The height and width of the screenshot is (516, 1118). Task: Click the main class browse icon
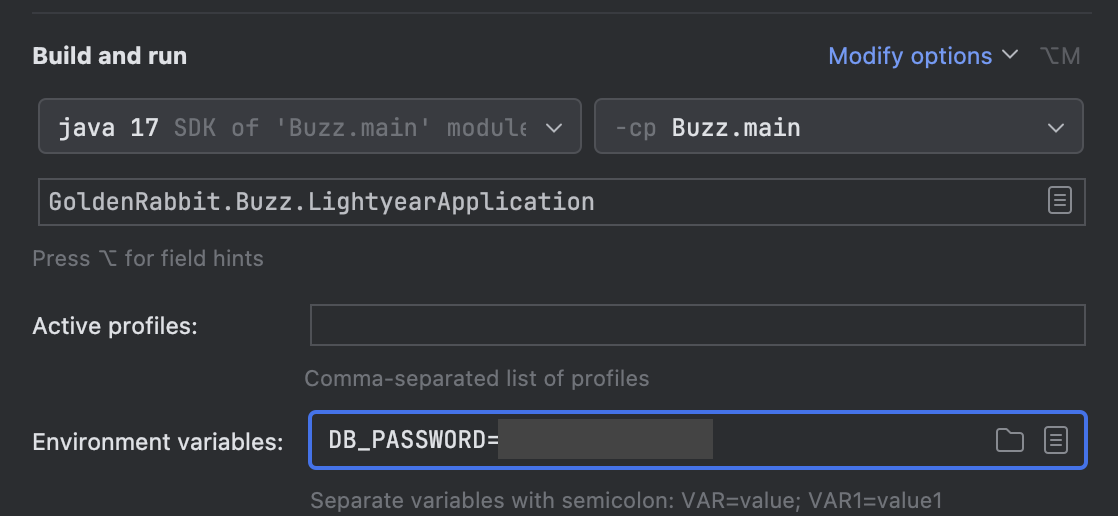[1059, 200]
